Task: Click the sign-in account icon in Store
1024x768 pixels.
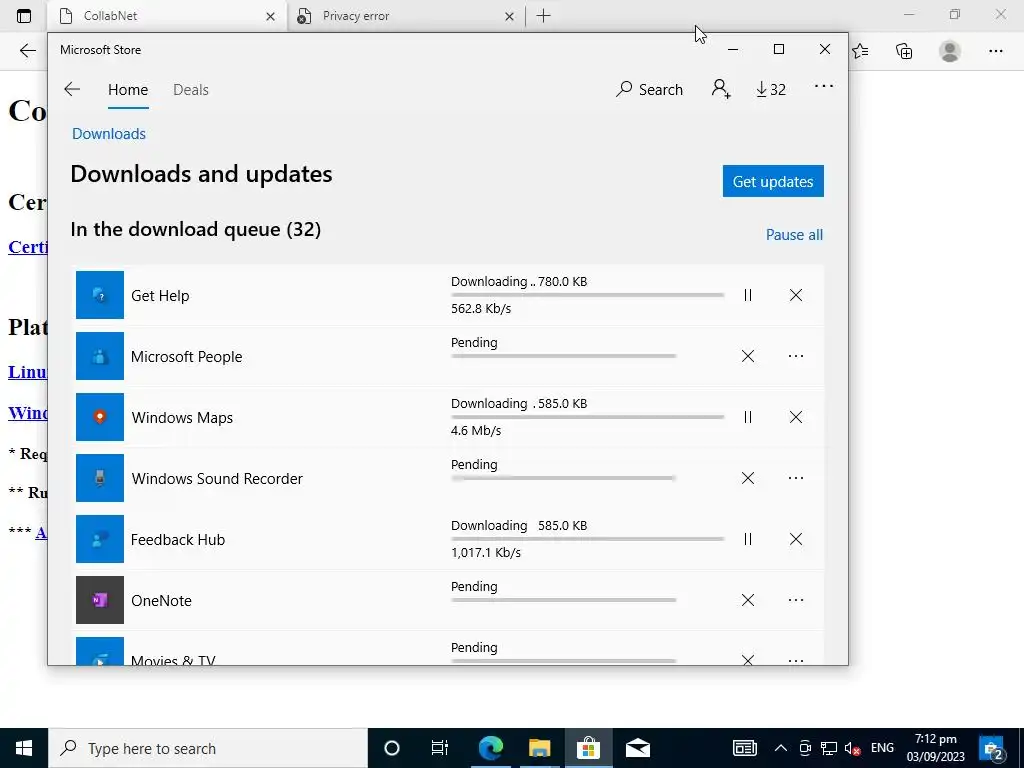Action: click(x=721, y=89)
